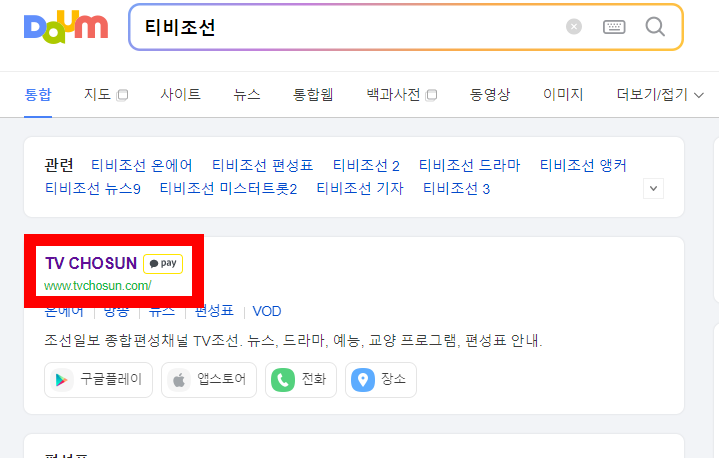Click the 구글플레이 button

[98, 380]
